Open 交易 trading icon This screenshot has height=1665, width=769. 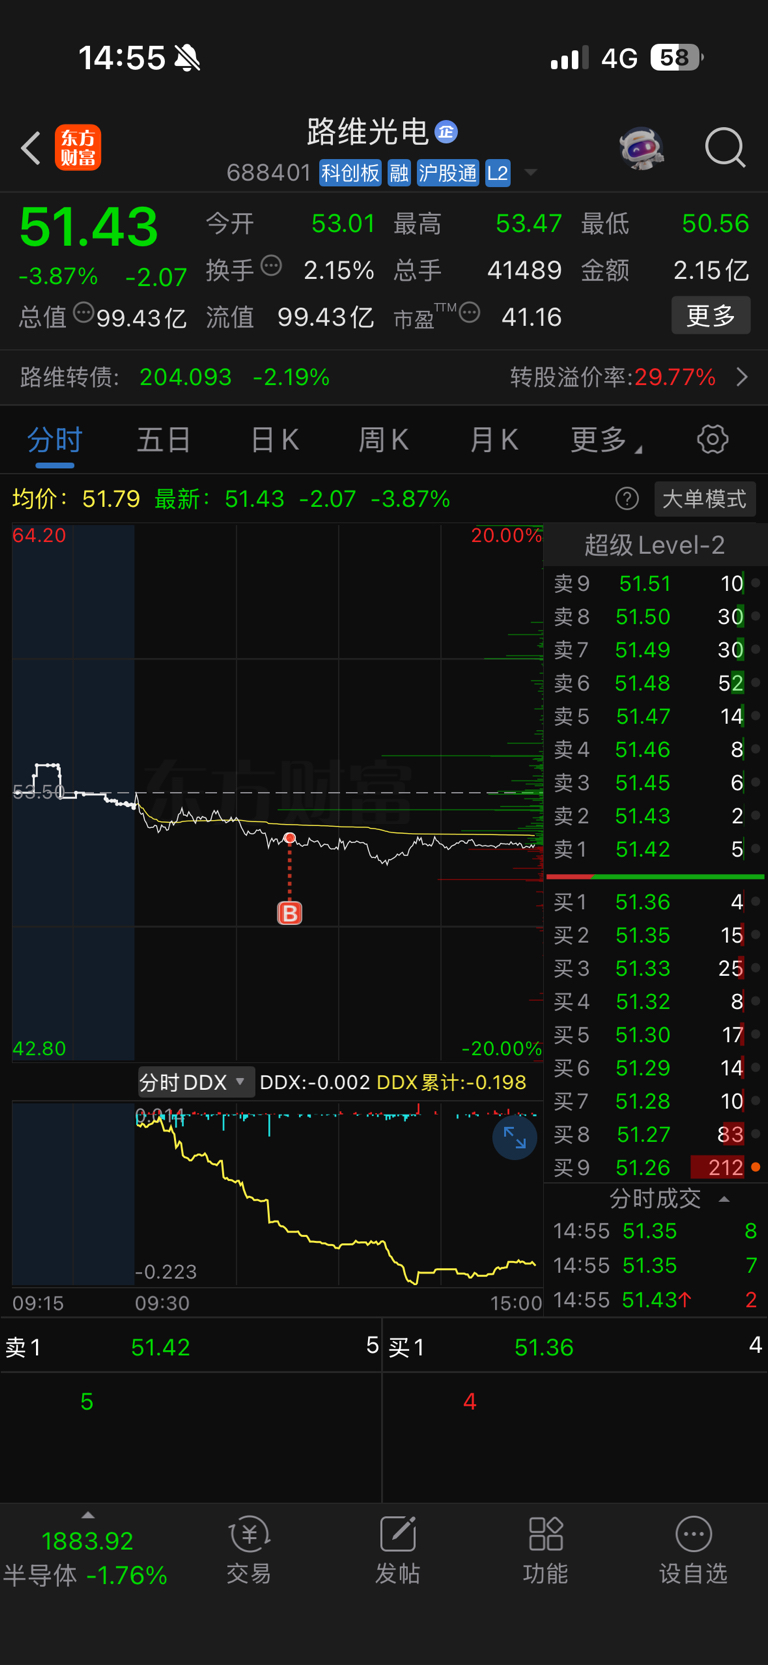coord(249,1550)
